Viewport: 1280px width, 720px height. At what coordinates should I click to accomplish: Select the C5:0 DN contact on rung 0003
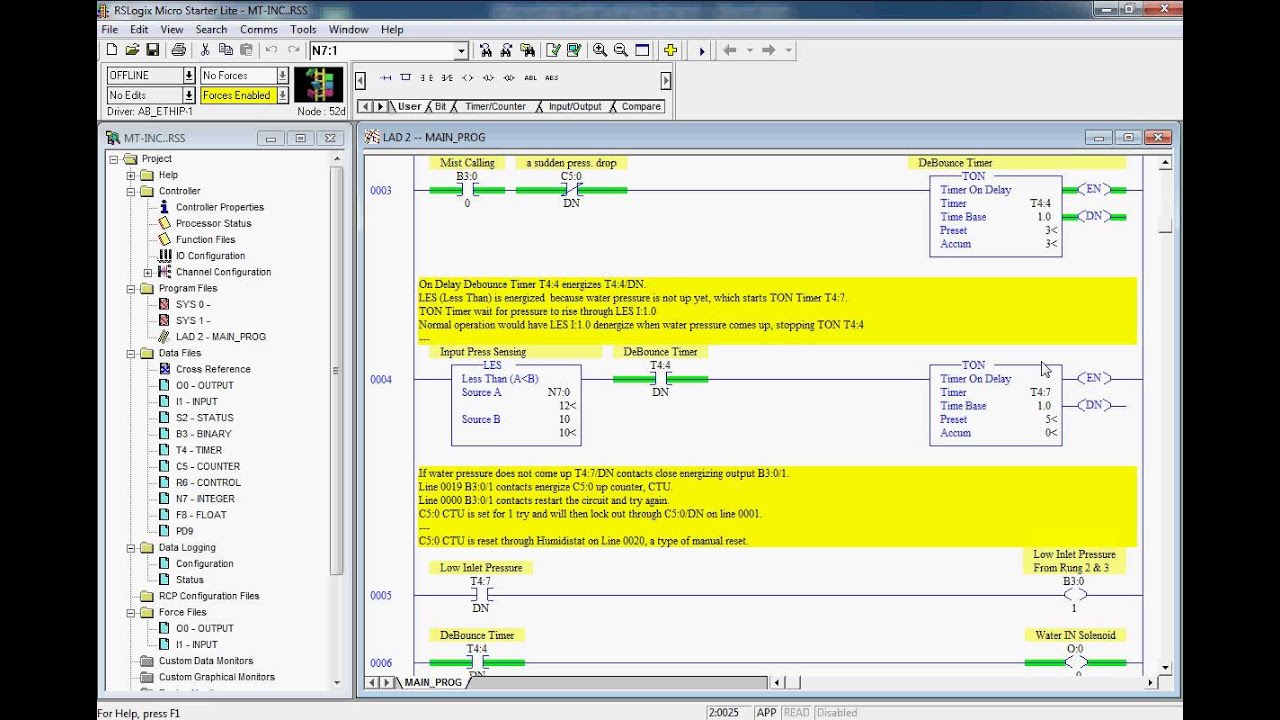[x=571, y=190]
